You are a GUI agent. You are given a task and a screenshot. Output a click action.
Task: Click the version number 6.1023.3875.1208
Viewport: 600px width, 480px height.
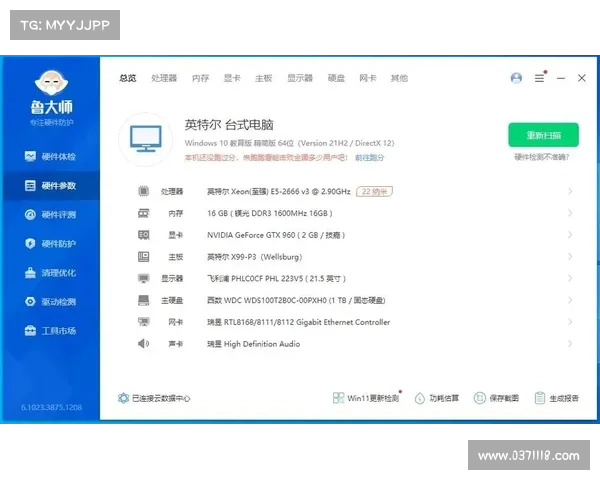click(51, 407)
